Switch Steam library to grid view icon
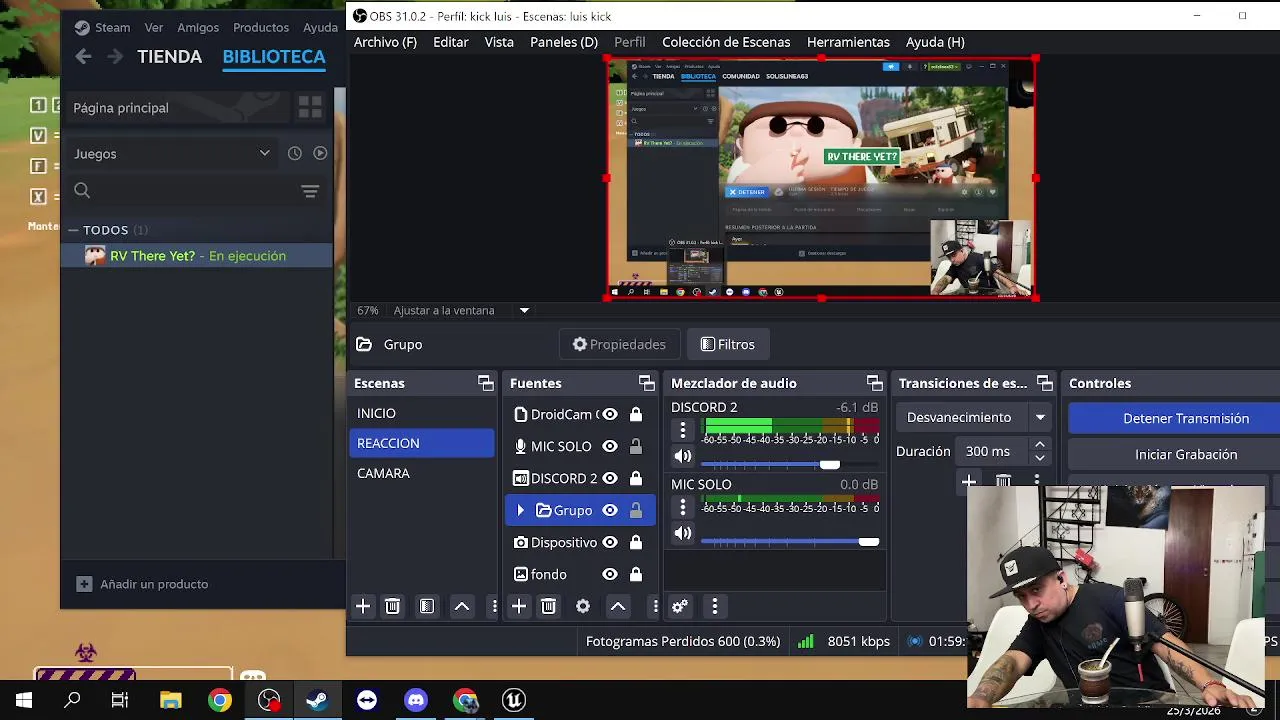This screenshot has height=720, width=1280. point(310,107)
